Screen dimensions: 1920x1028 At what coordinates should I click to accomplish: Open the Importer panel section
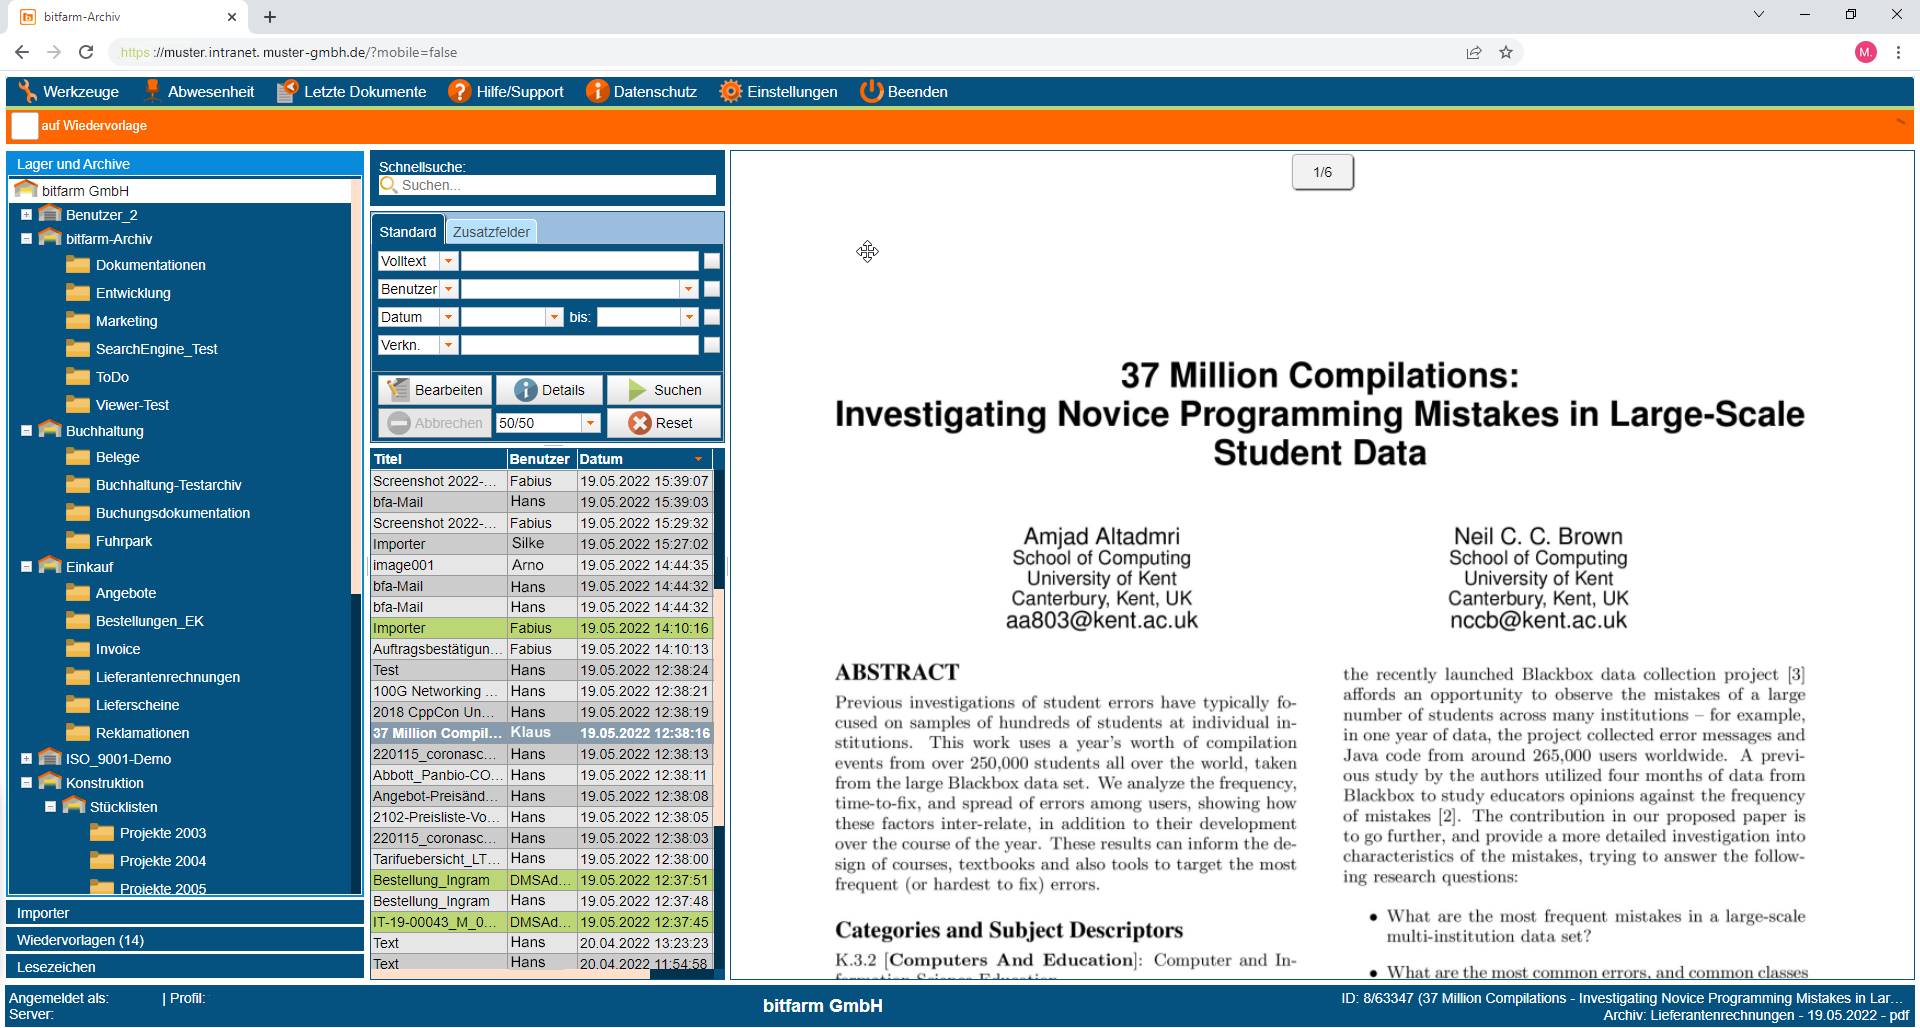(x=185, y=913)
